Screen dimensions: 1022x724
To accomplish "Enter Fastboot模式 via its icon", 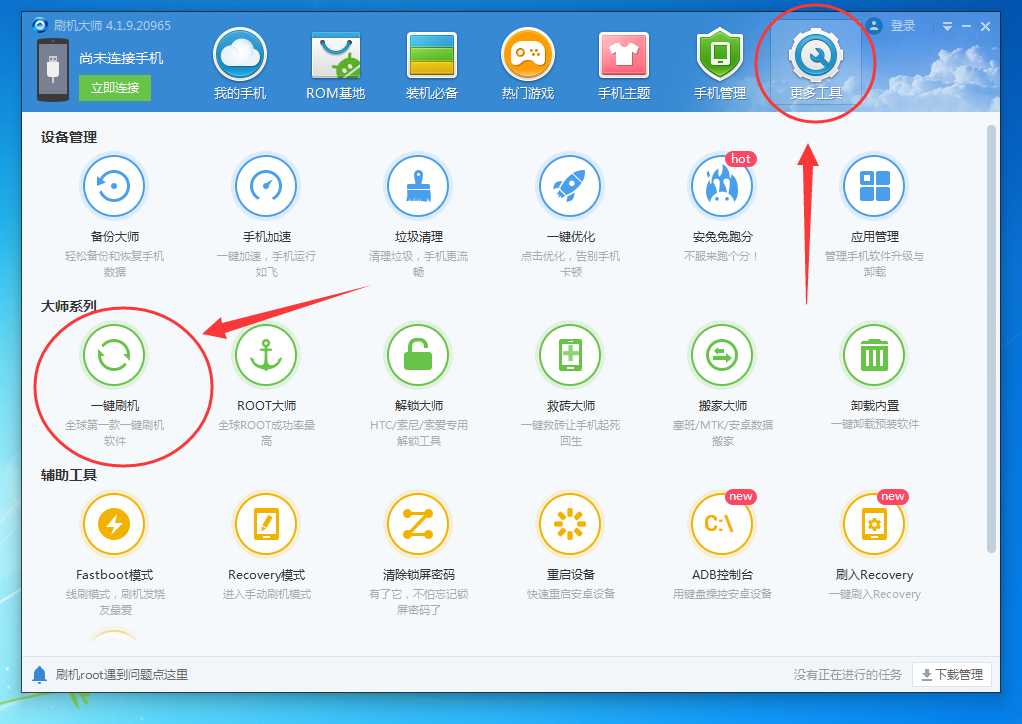I will coord(114,524).
